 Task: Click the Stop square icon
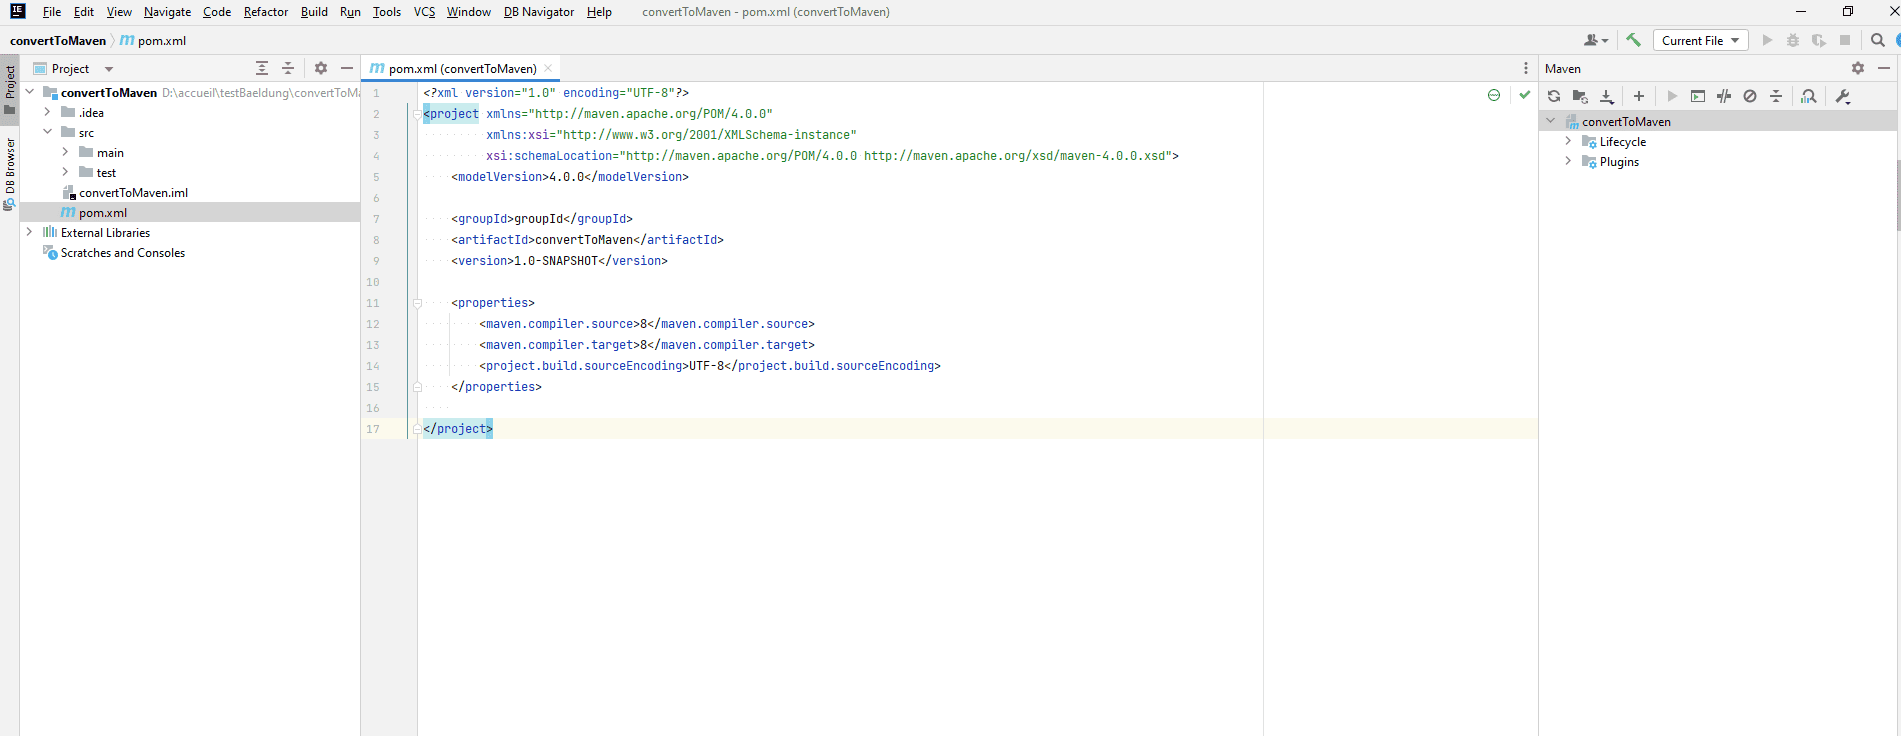point(1845,40)
